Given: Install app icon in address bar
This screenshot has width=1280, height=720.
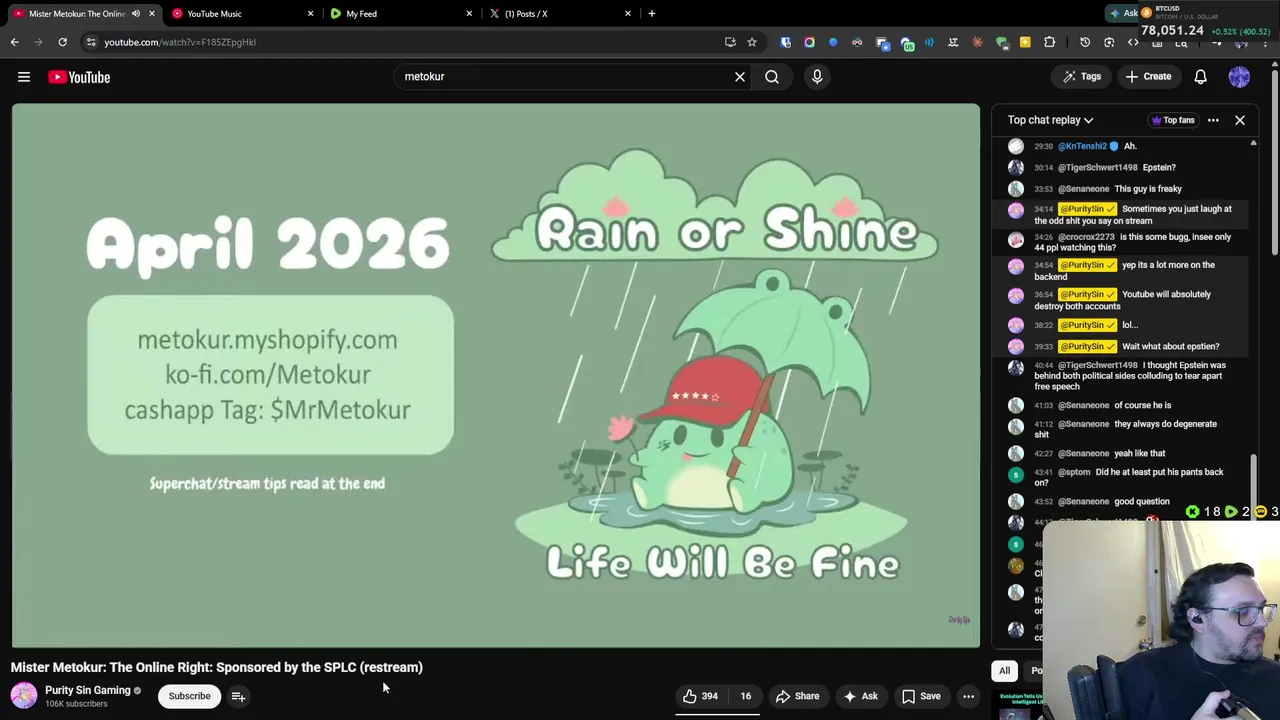Looking at the screenshot, I should pyautogui.click(x=730, y=42).
